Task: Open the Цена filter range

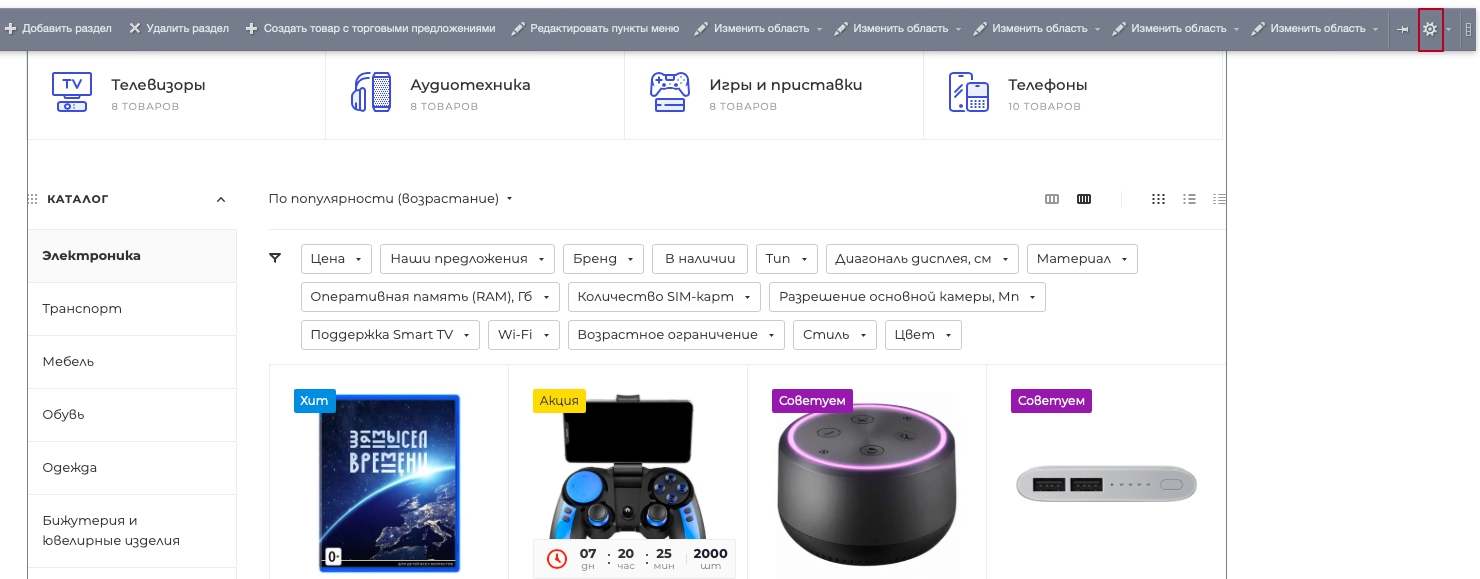Action: [x=336, y=259]
